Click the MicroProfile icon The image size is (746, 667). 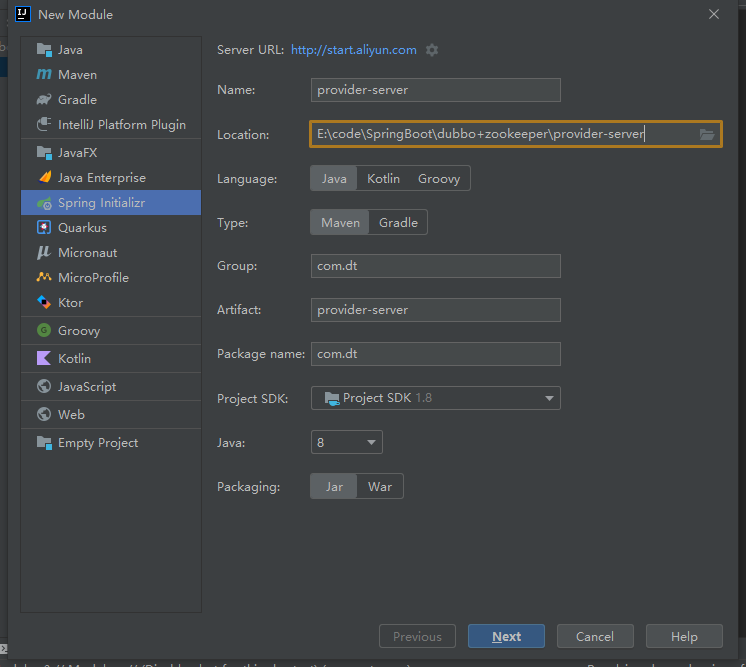click(44, 277)
